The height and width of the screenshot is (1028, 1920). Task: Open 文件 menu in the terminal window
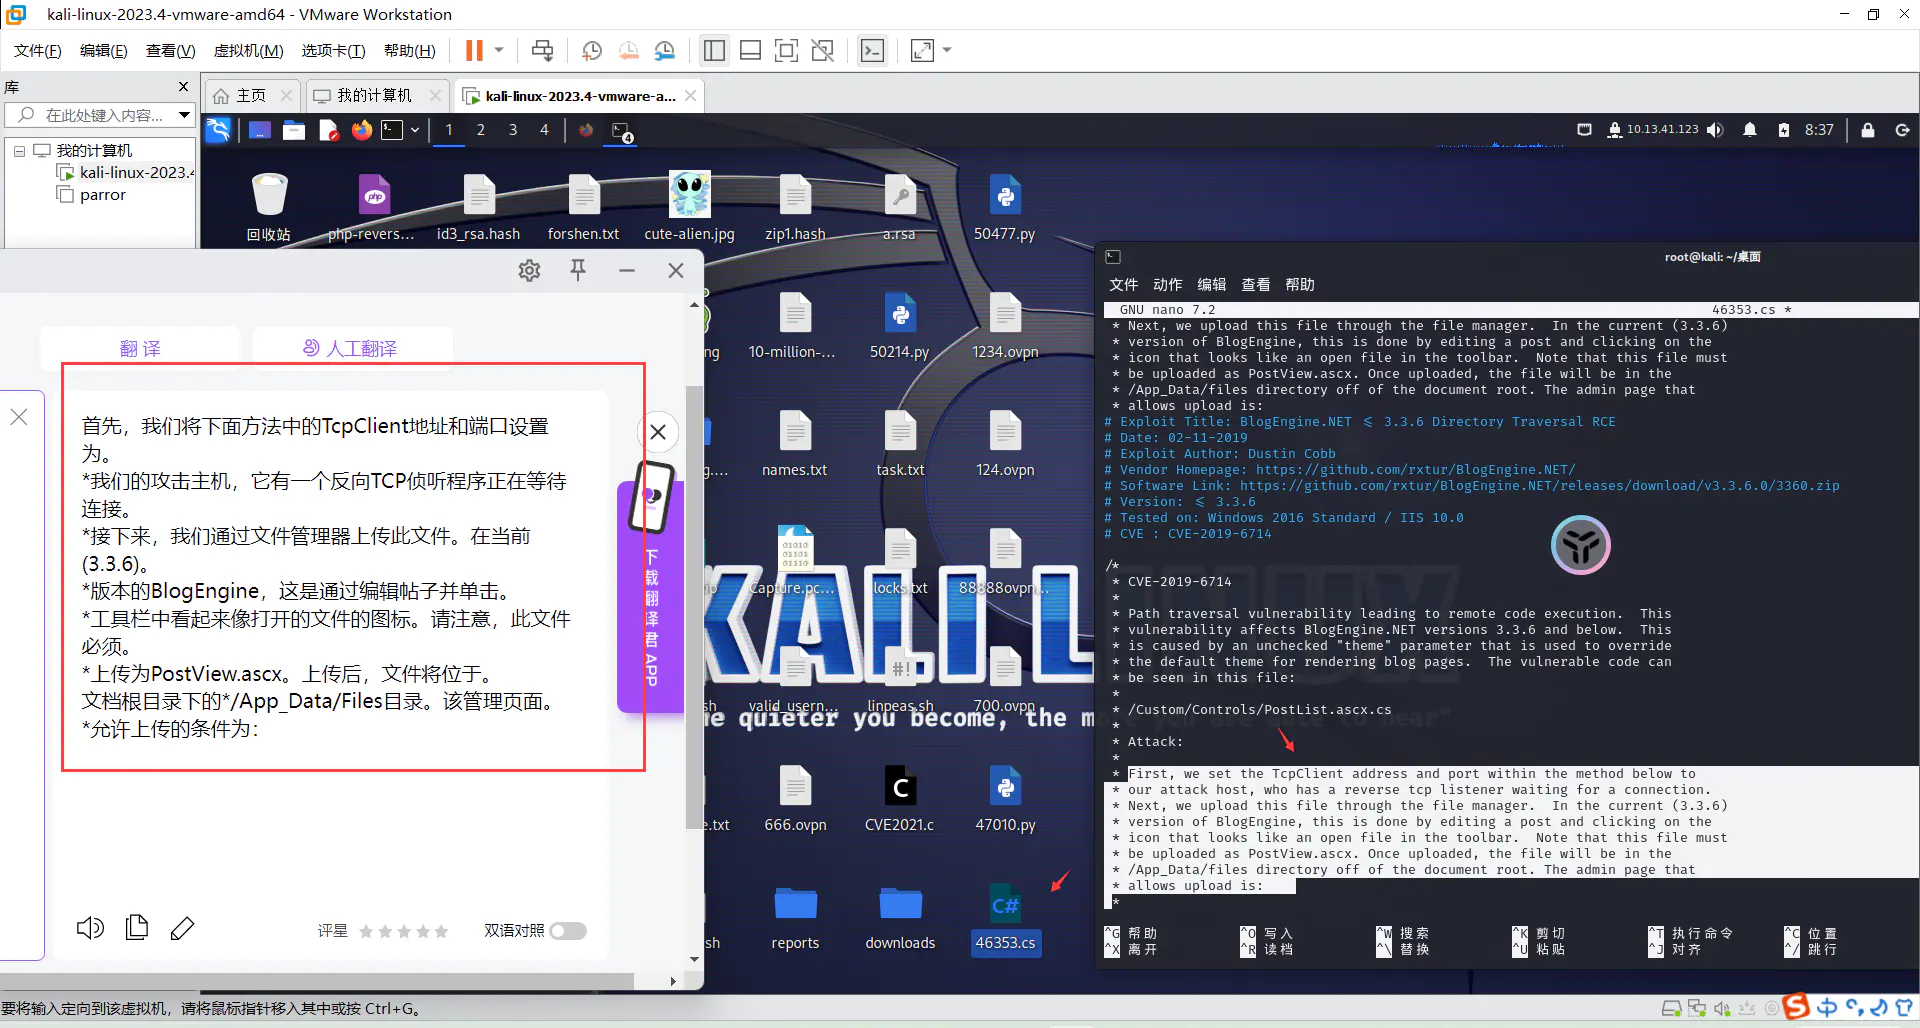pos(1123,285)
